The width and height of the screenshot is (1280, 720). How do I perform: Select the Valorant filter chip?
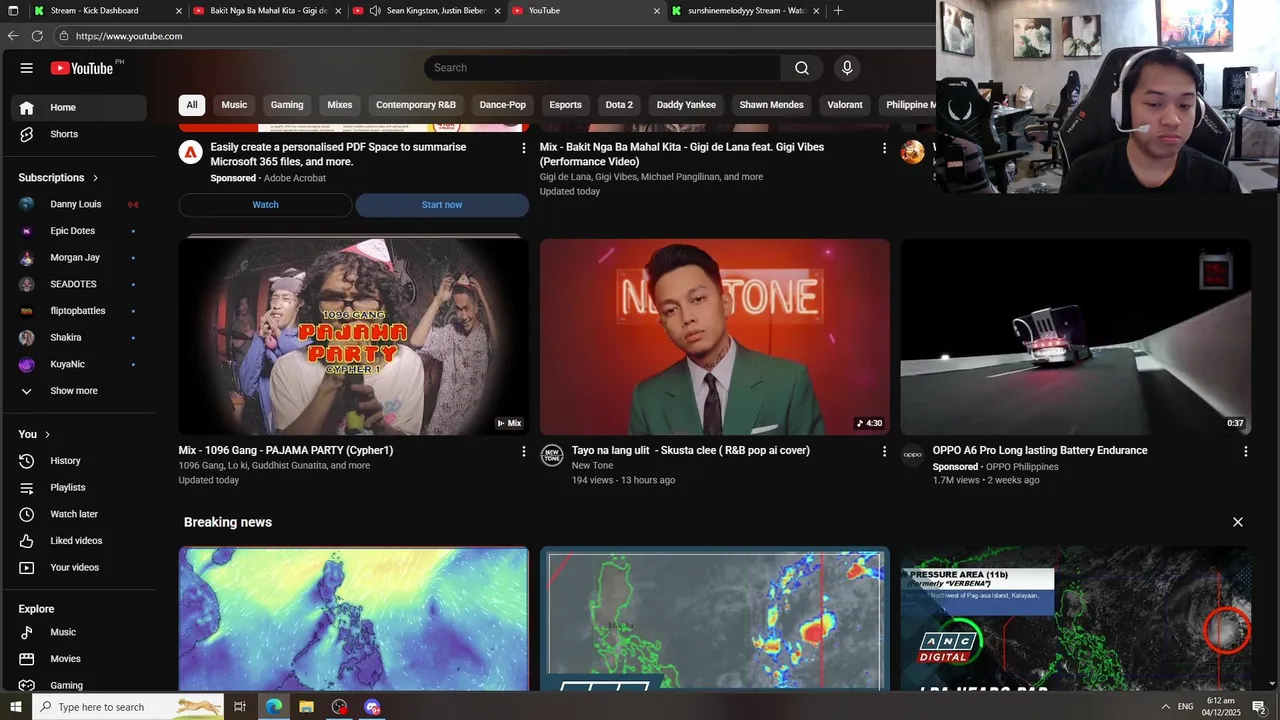845,105
